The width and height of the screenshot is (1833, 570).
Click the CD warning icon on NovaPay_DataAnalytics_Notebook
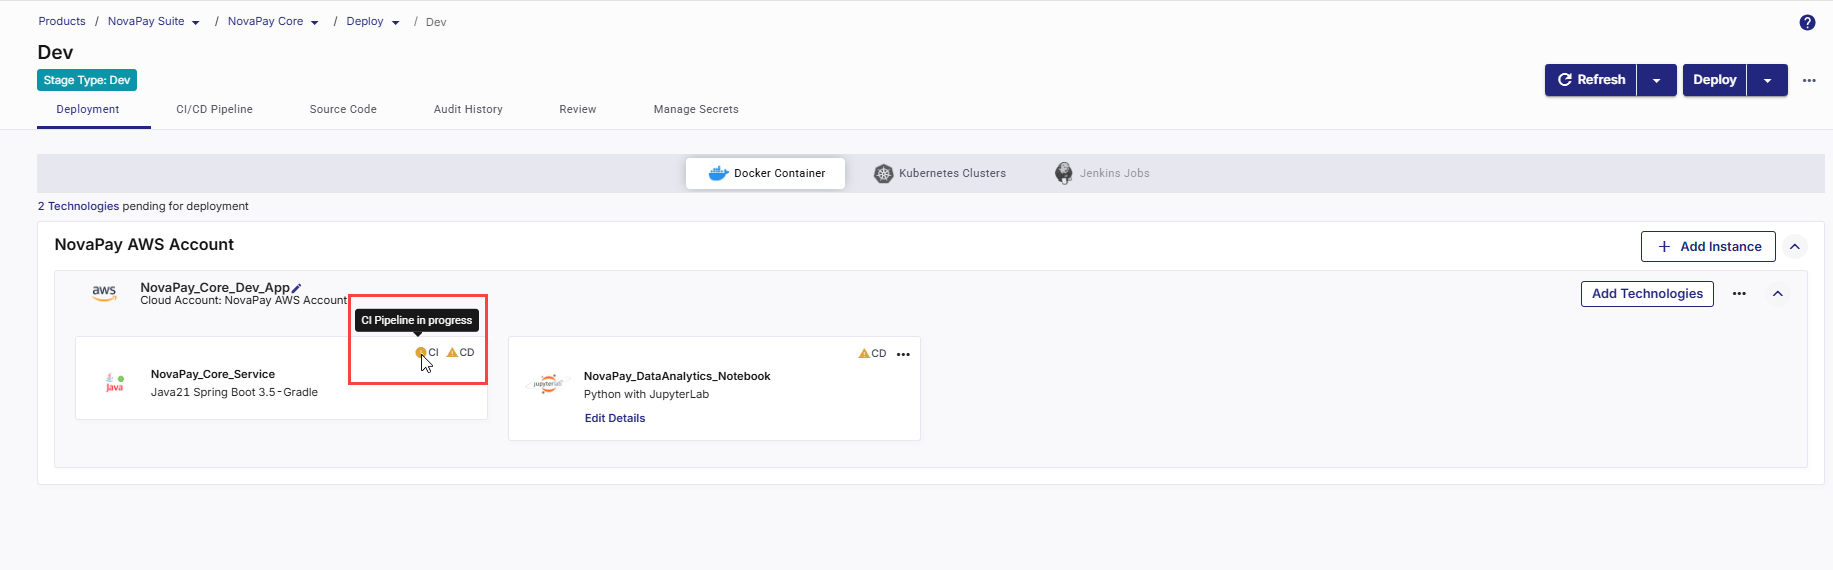pyautogui.click(x=864, y=353)
